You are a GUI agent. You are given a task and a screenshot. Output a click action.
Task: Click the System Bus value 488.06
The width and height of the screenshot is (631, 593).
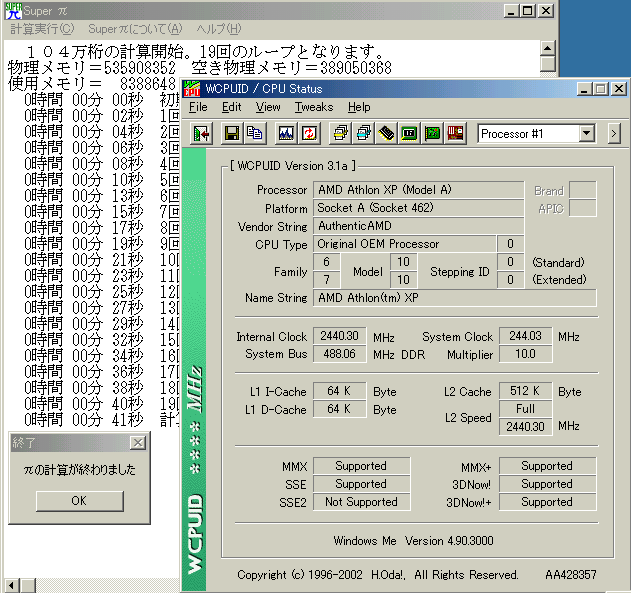pos(340,354)
